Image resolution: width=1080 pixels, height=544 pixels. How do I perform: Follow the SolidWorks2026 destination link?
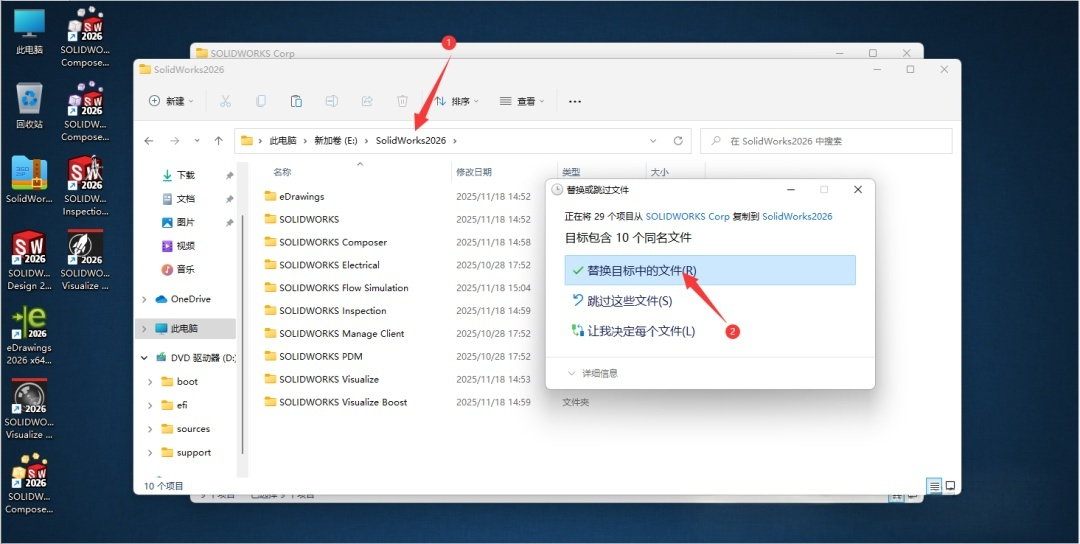tap(797, 216)
